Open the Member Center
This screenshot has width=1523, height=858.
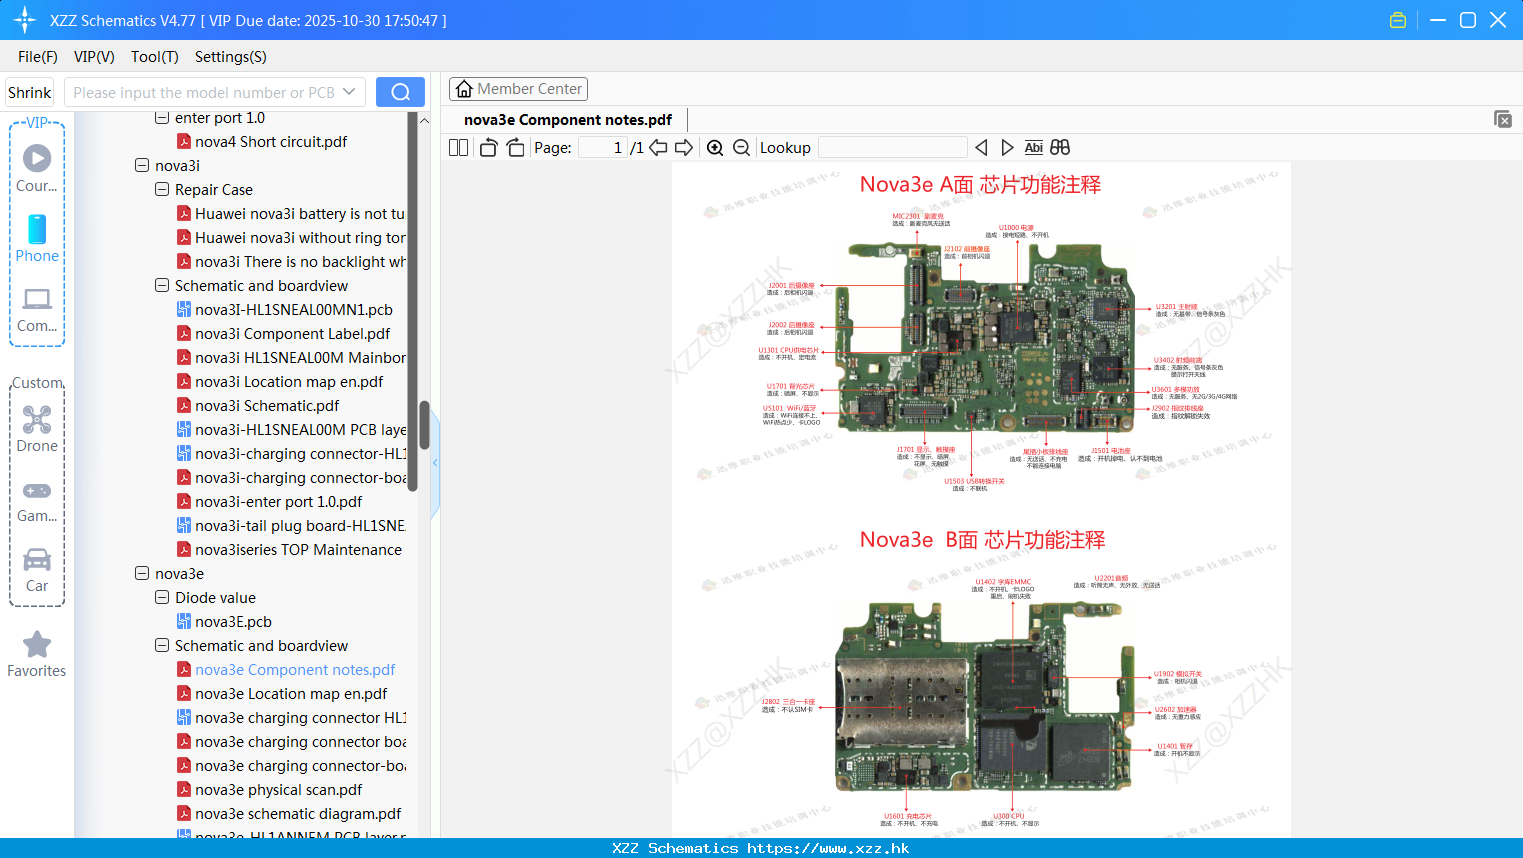[x=518, y=89]
